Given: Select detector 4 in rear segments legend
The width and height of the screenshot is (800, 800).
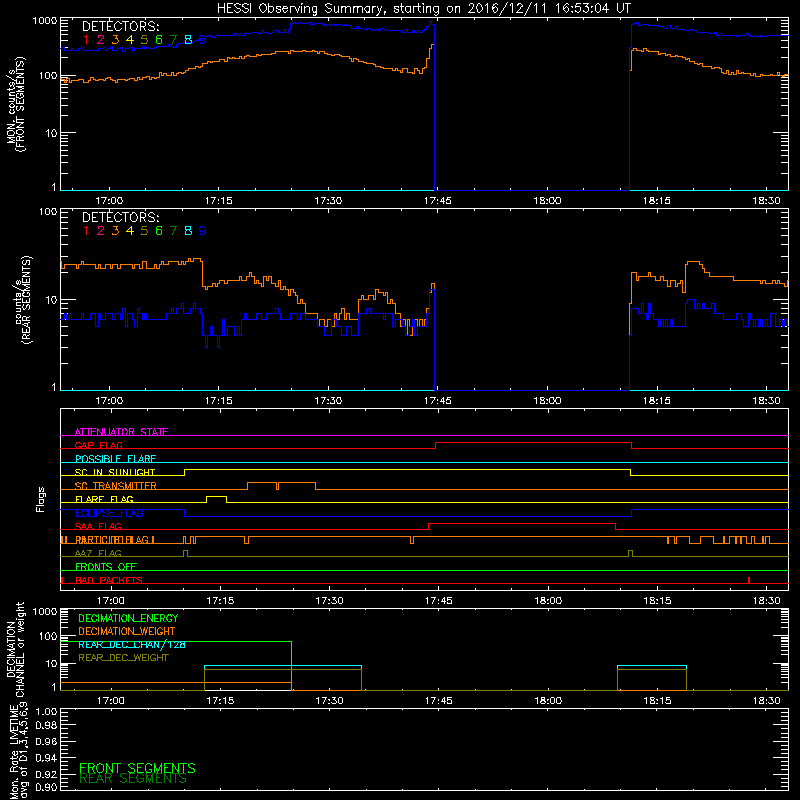Looking at the screenshot, I should click(130, 231).
